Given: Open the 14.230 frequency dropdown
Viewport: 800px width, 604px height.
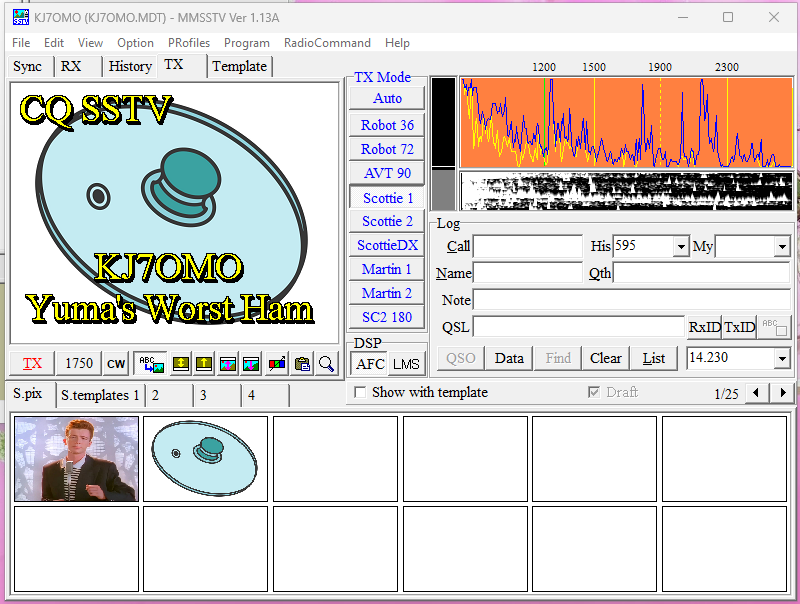Looking at the screenshot, I should [781, 358].
